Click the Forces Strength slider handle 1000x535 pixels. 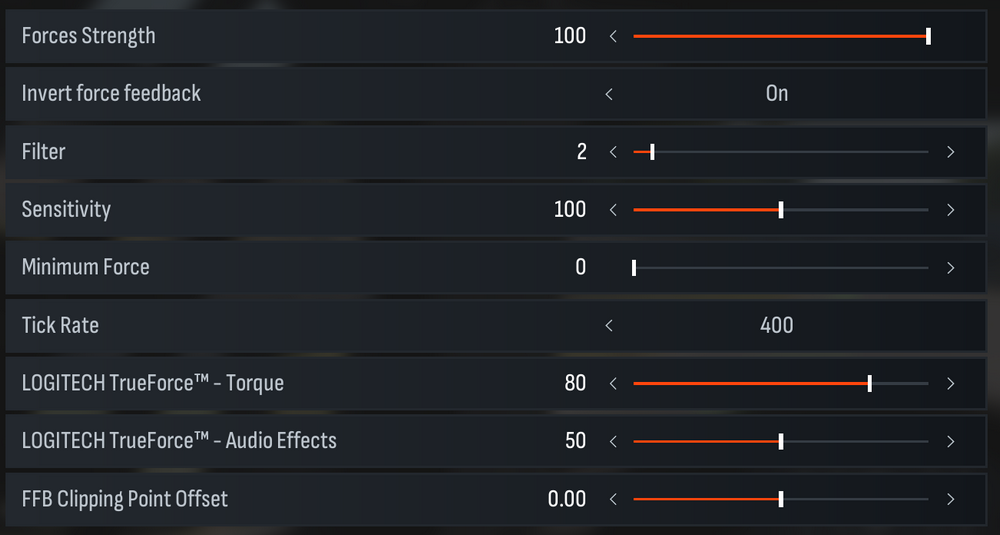point(929,37)
